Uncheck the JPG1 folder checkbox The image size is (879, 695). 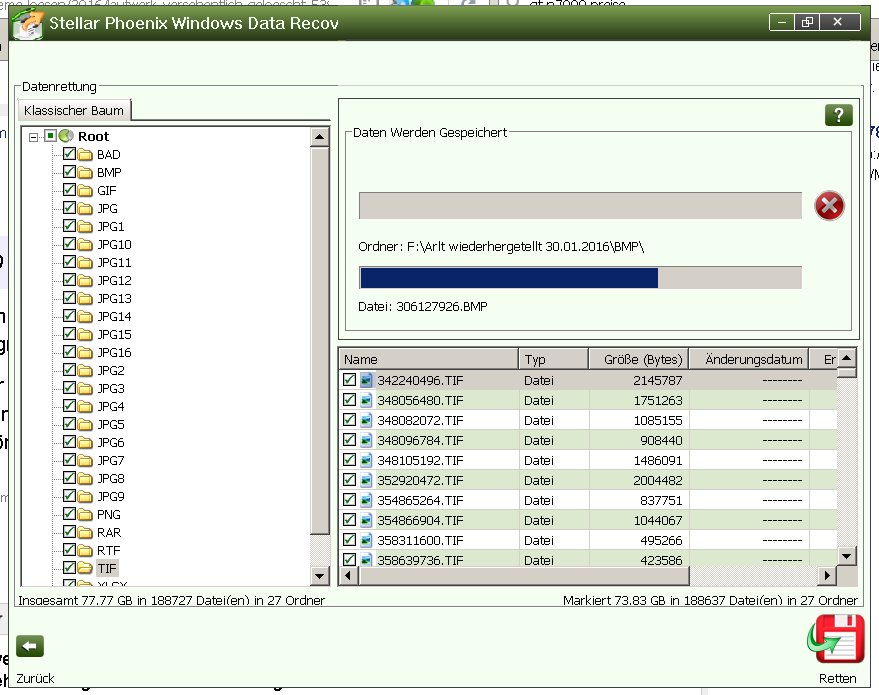click(x=70, y=225)
